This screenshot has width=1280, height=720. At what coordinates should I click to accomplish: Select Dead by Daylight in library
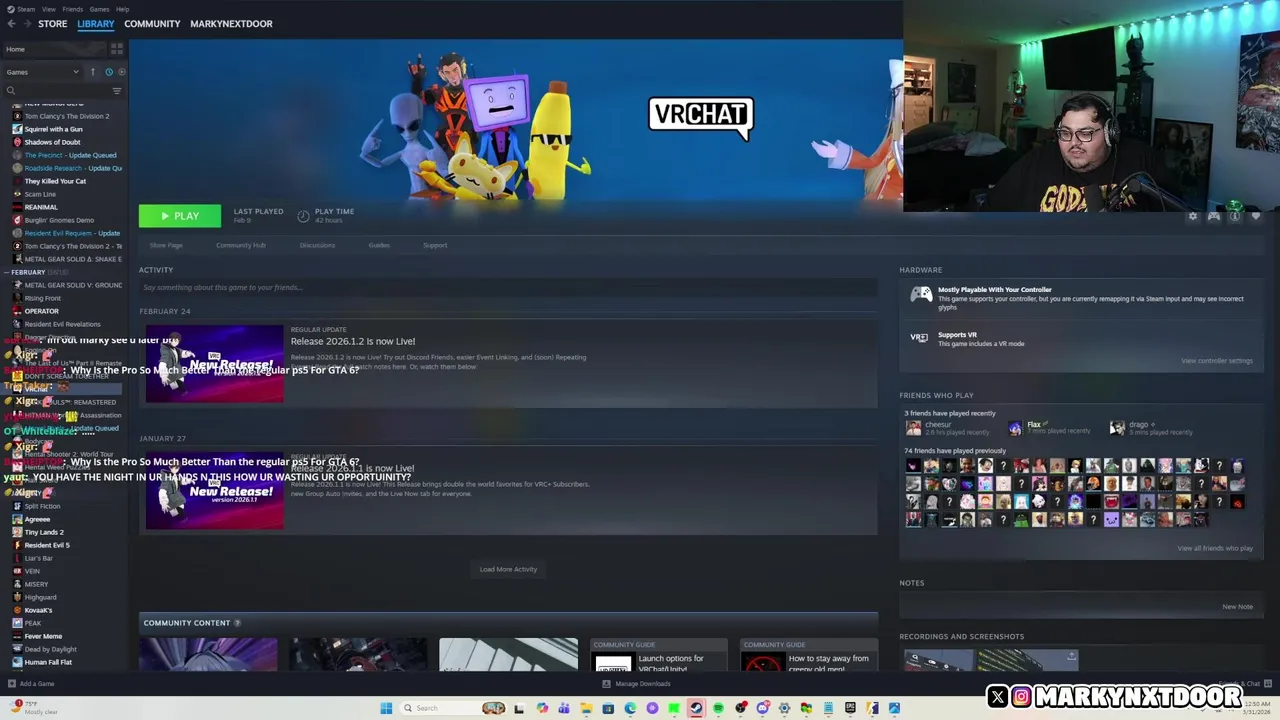(x=51, y=649)
